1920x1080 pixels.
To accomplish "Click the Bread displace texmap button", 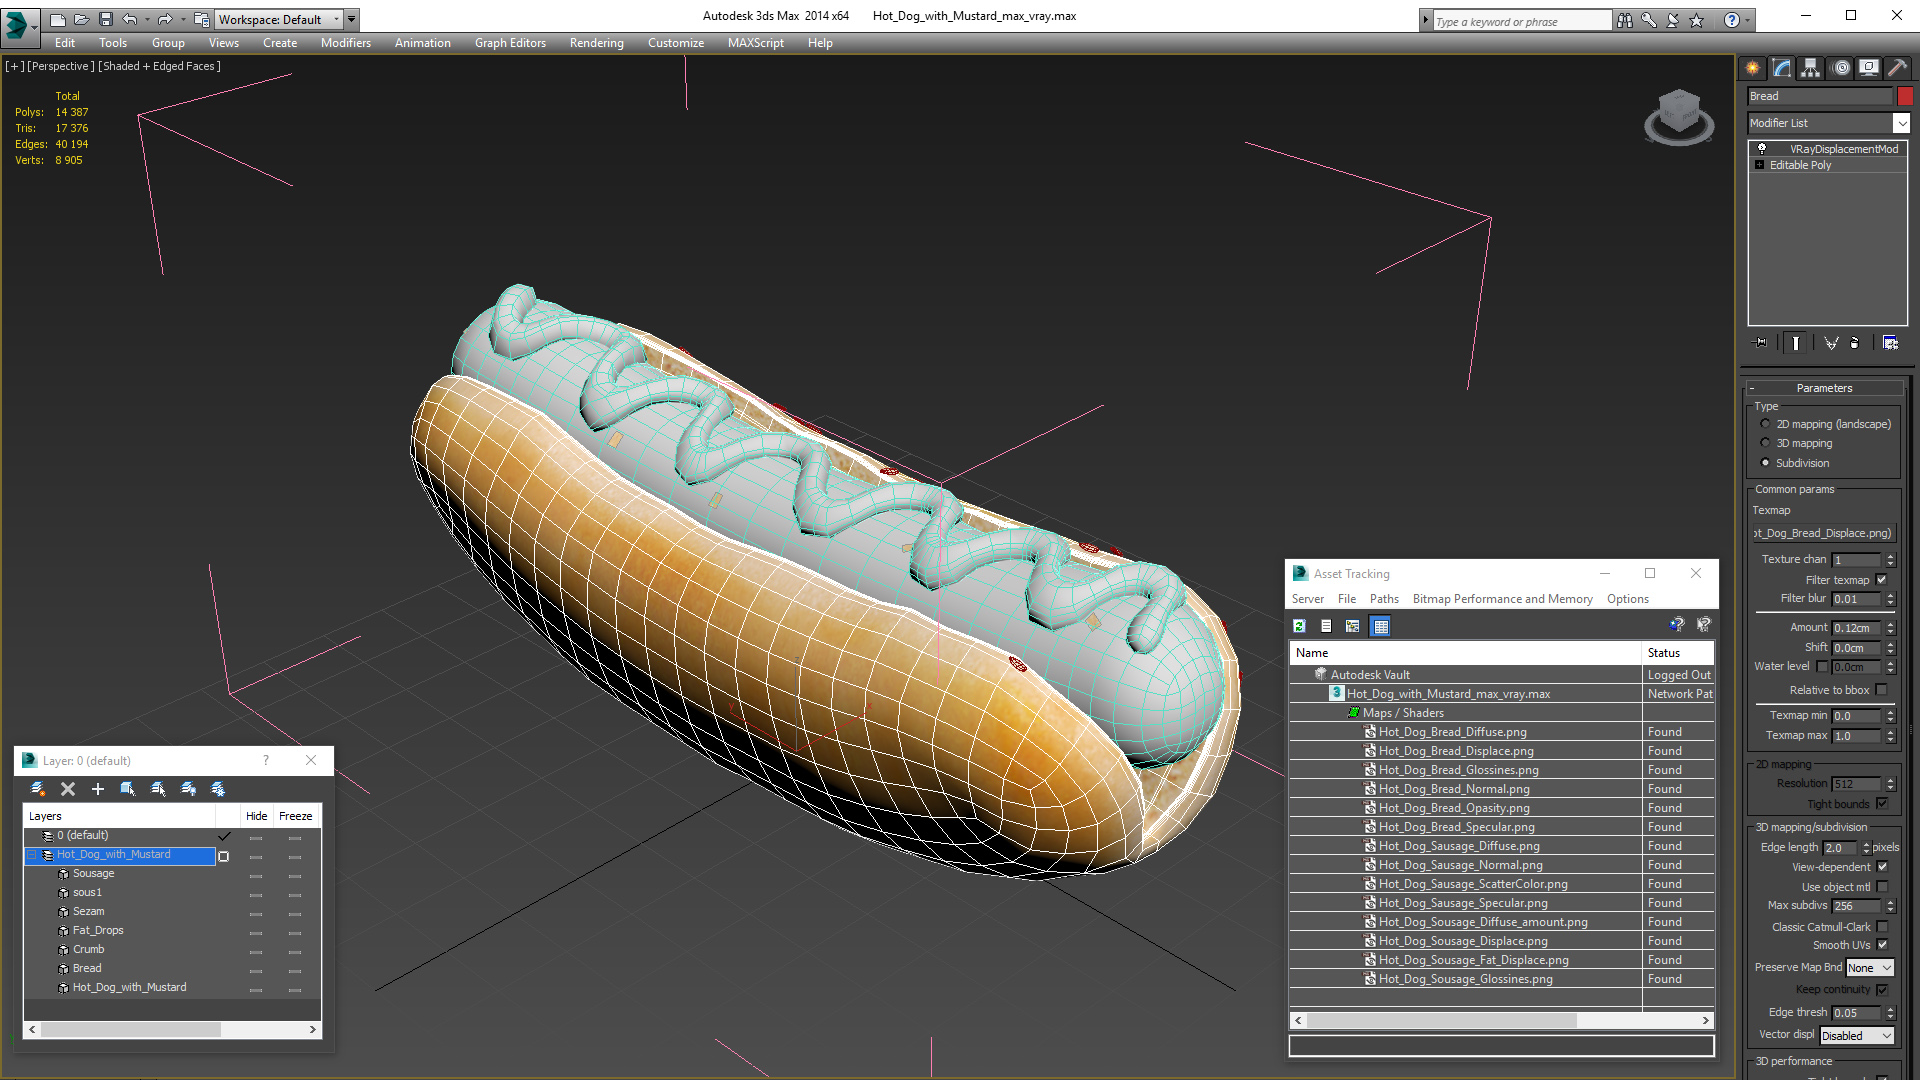I will point(1822,533).
